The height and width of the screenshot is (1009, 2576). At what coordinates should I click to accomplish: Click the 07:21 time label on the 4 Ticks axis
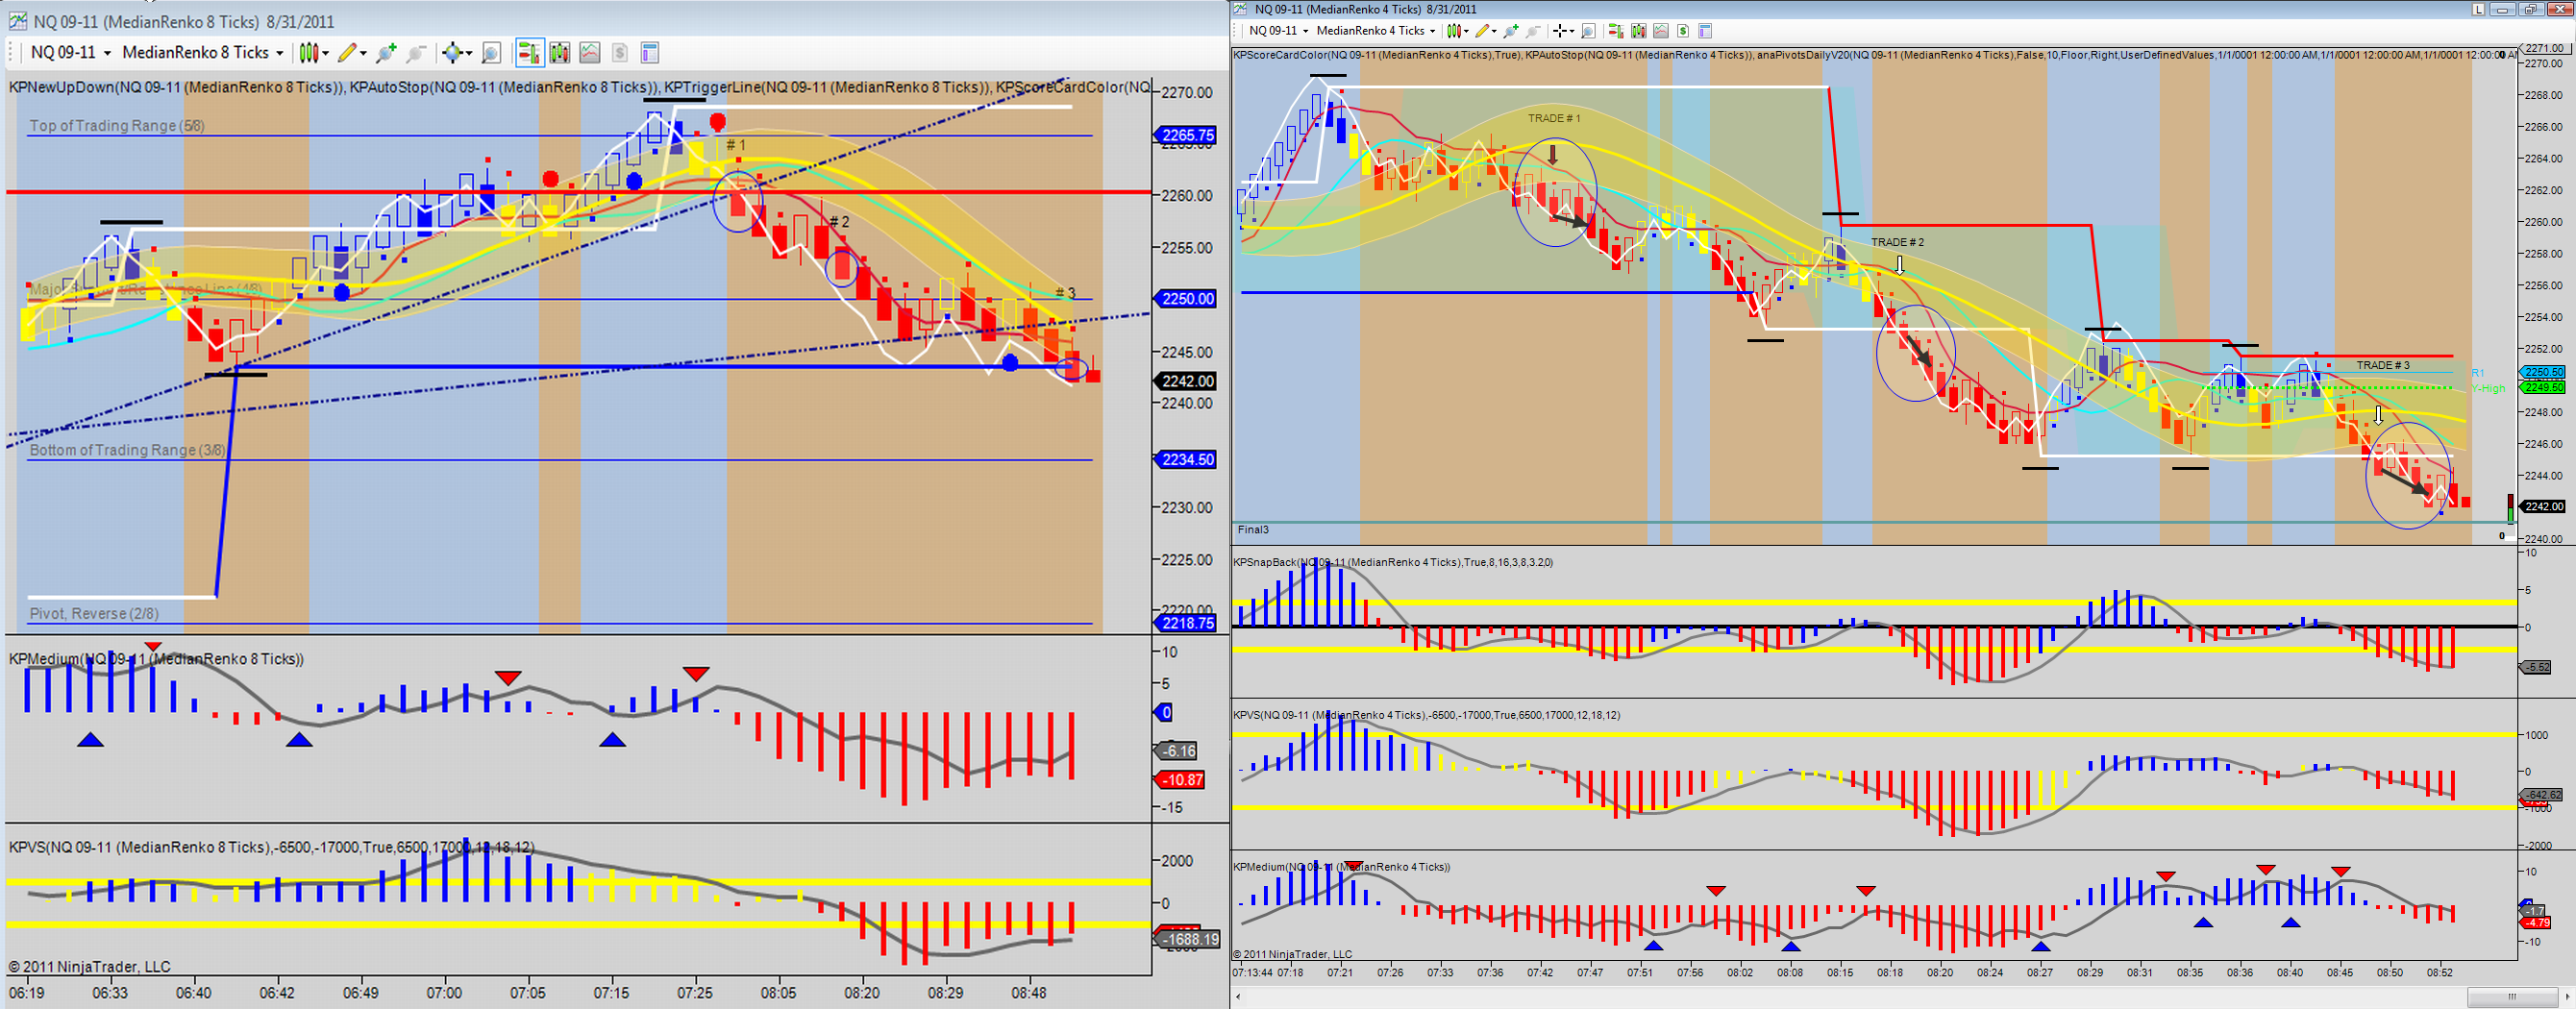pyautogui.click(x=1340, y=972)
